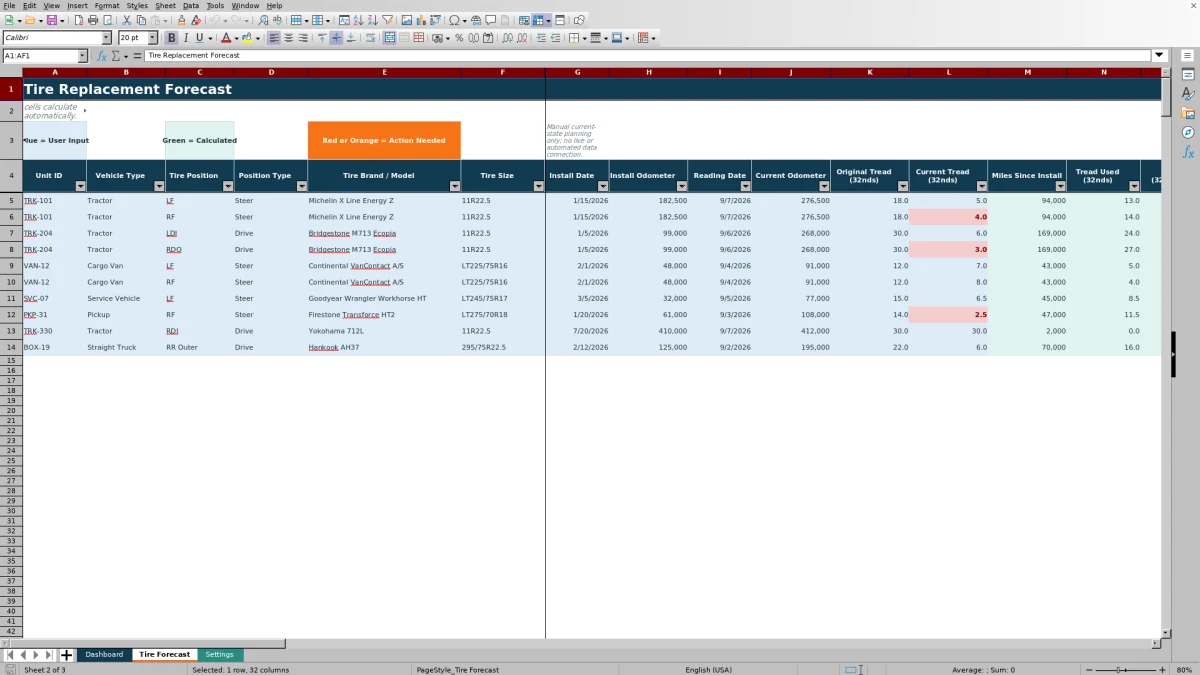Open Vehicle Type column filter dropdown

[x=159, y=186]
